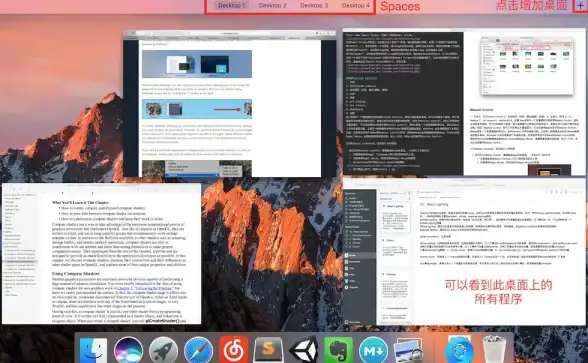
Task: Open 'Following the Pipeline' link in document
Action: (x=153, y=288)
